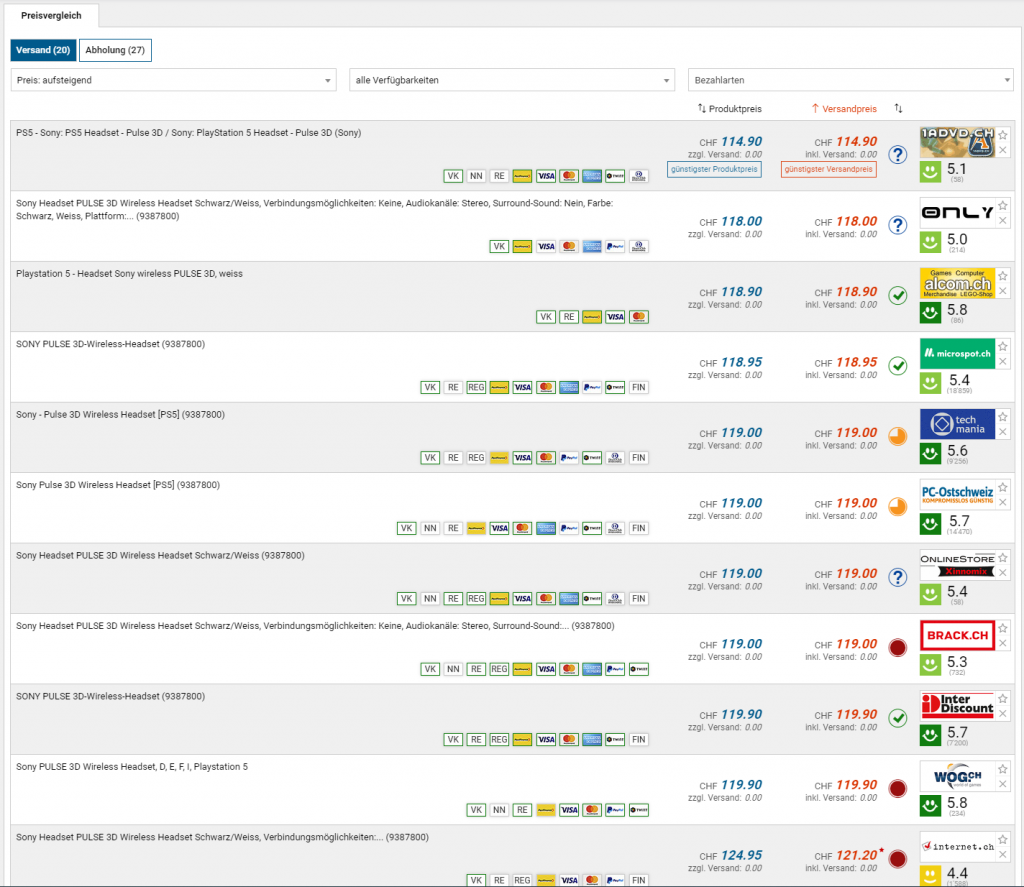This screenshot has height=887, width=1024.
Task: Favorite the BRACK.CH shop via star icon
Action: 1003,627
